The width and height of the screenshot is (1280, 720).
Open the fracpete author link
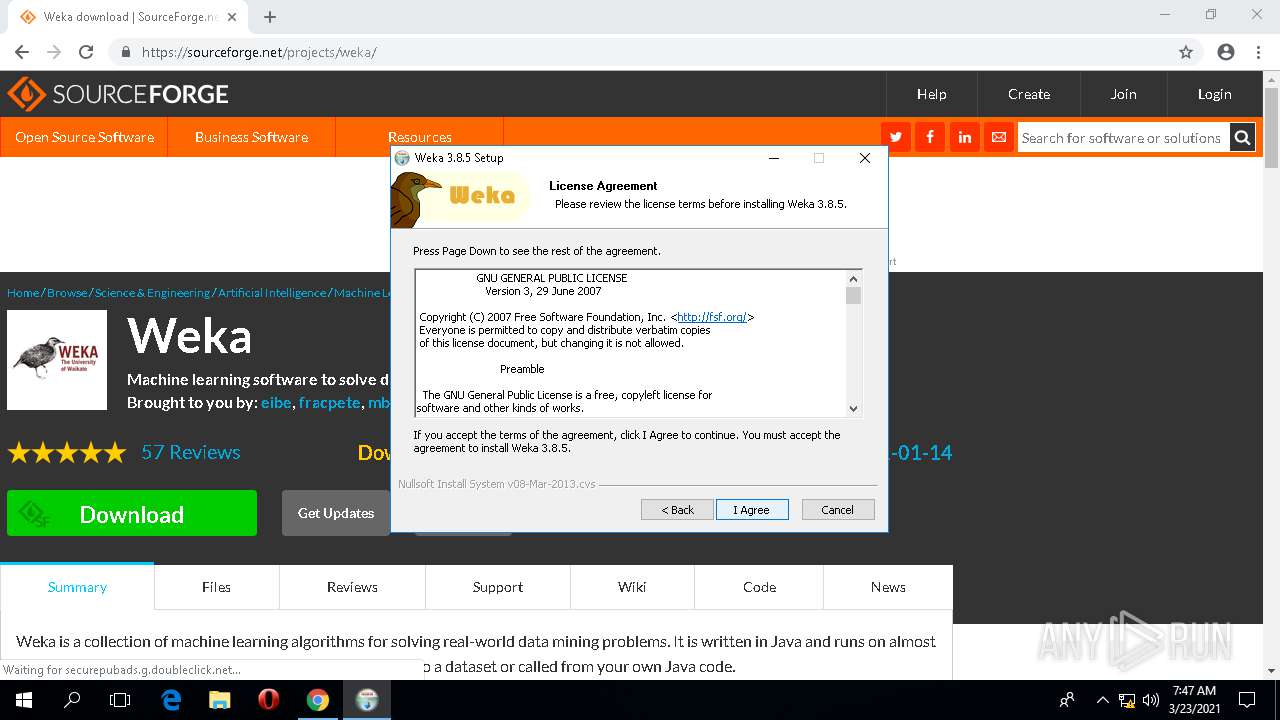pyautogui.click(x=329, y=403)
